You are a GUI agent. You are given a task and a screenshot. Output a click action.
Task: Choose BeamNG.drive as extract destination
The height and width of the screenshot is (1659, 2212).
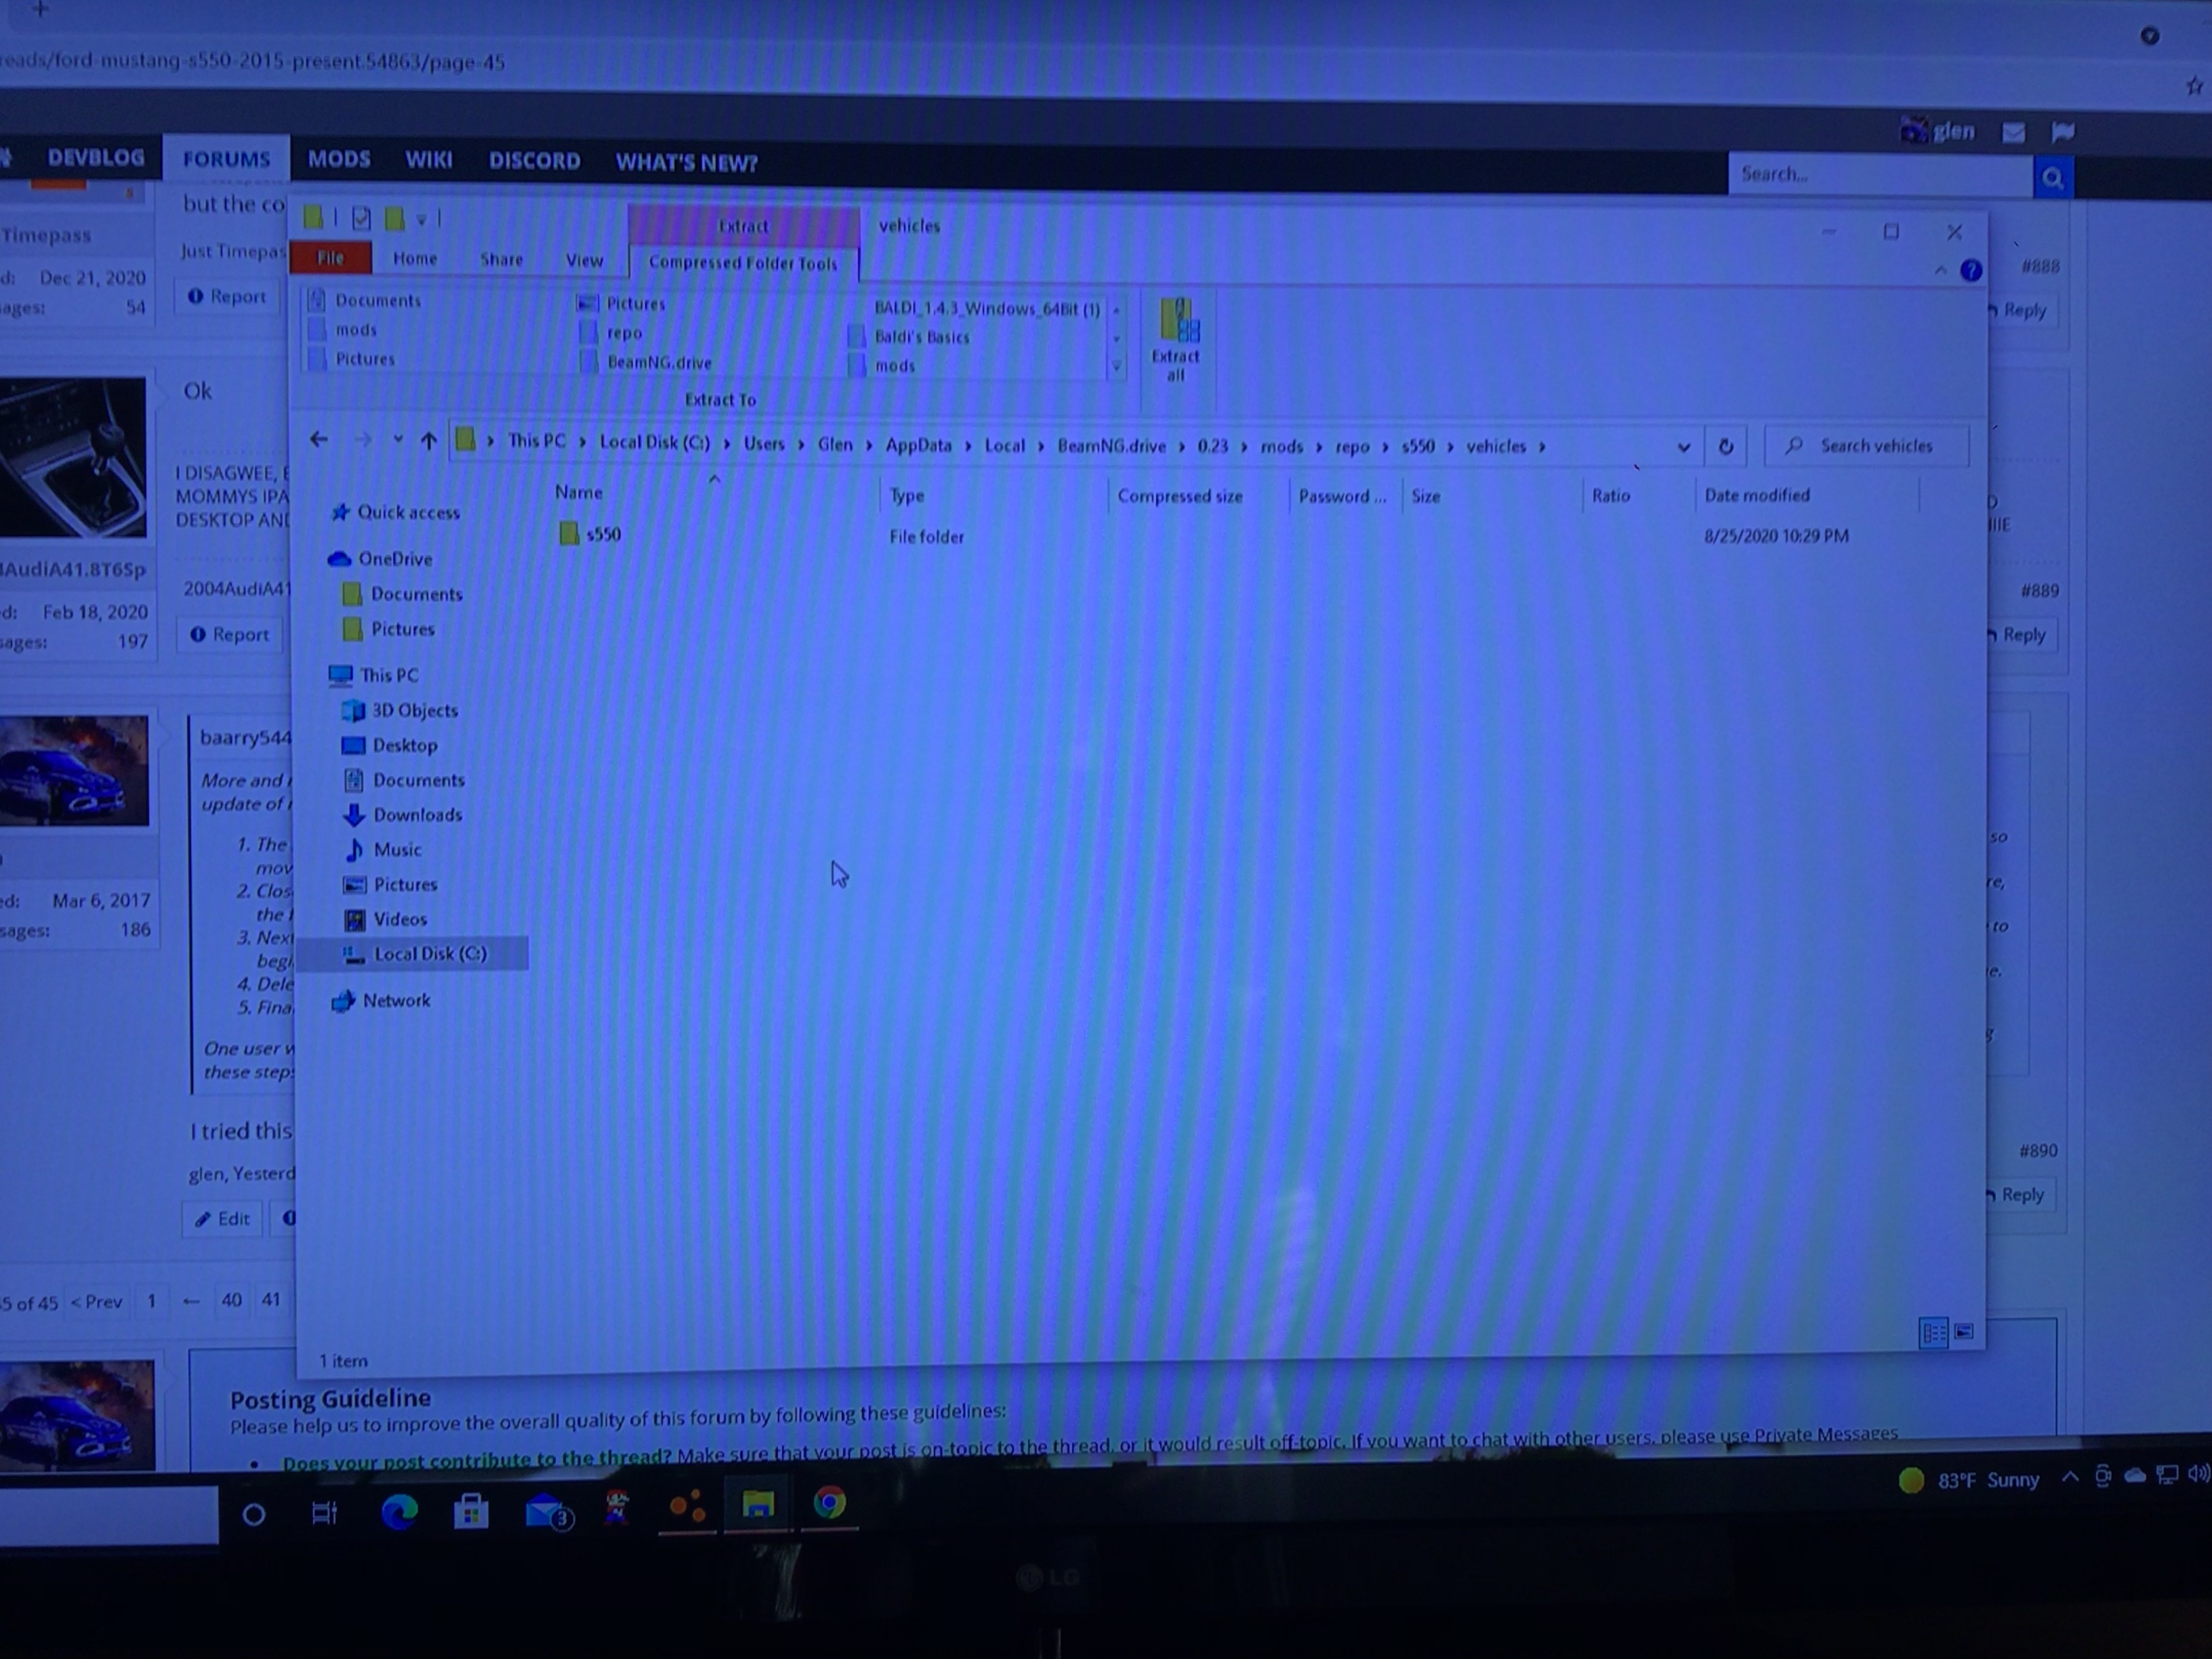click(x=647, y=362)
